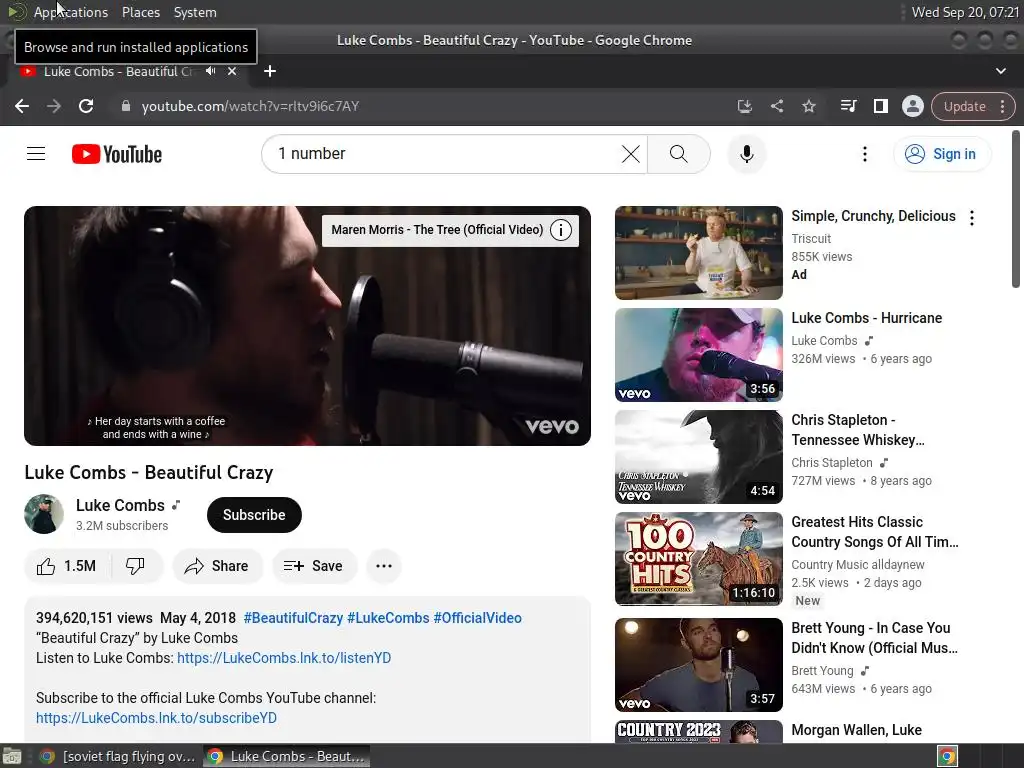Click the page vertical scrollbar
The width and height of the screenshot is (1024, 768).
click(x=1016, y=209)
